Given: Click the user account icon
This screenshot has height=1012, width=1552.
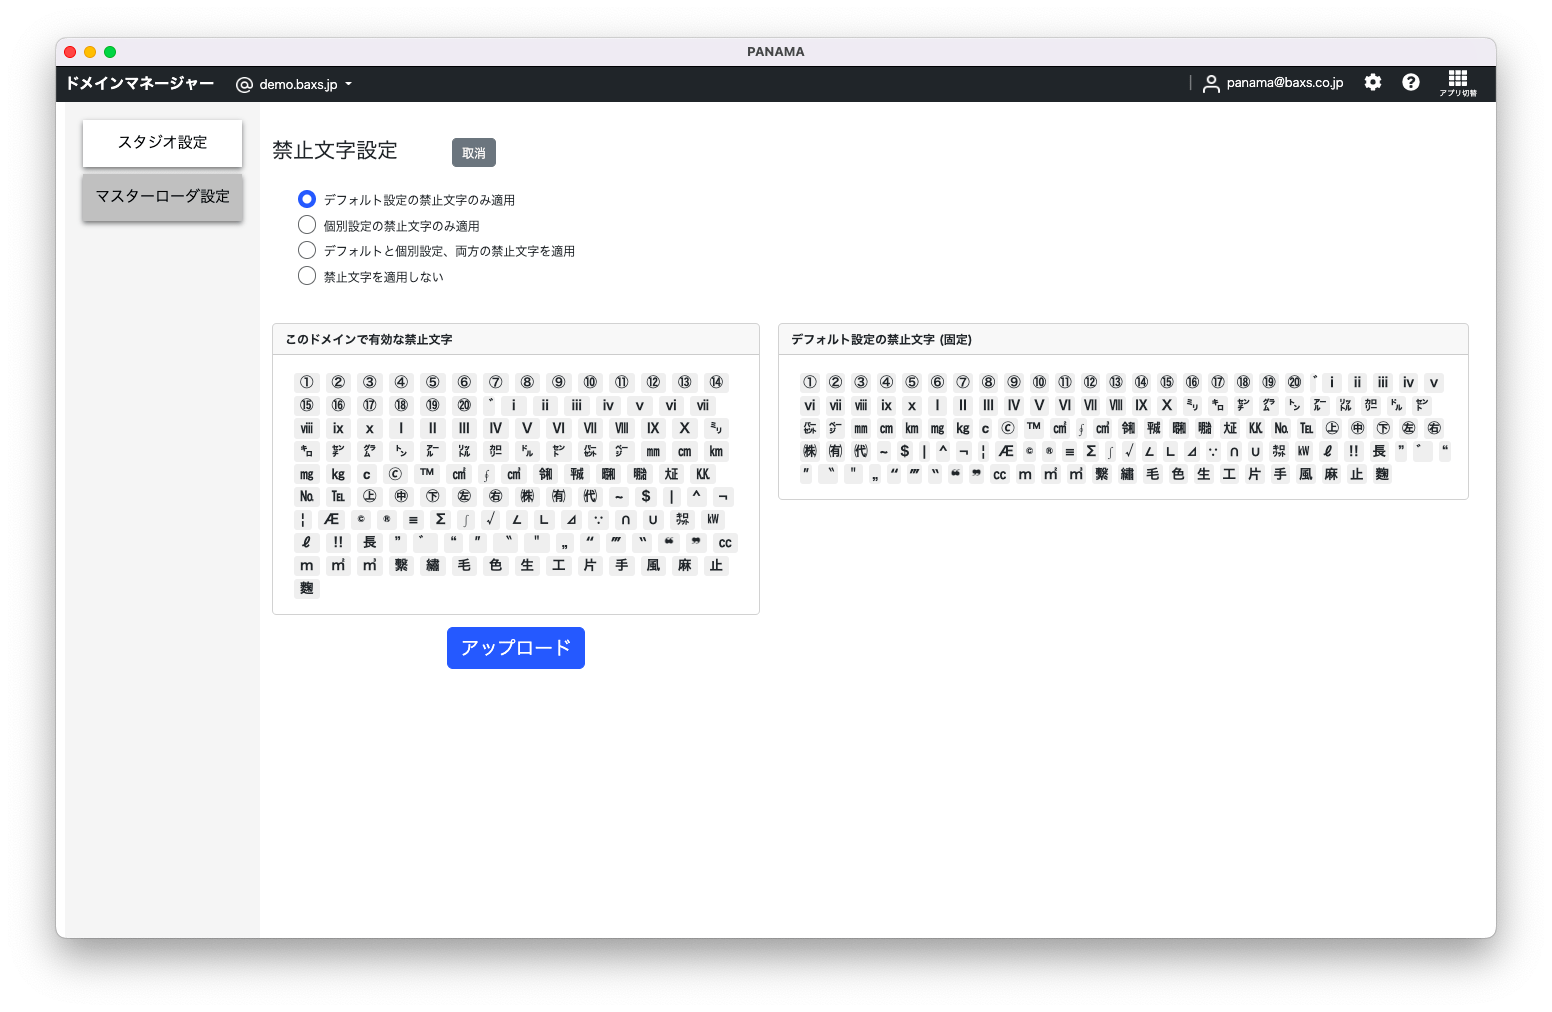Looking at the screenshot, I should click(x=1211, y=84).
